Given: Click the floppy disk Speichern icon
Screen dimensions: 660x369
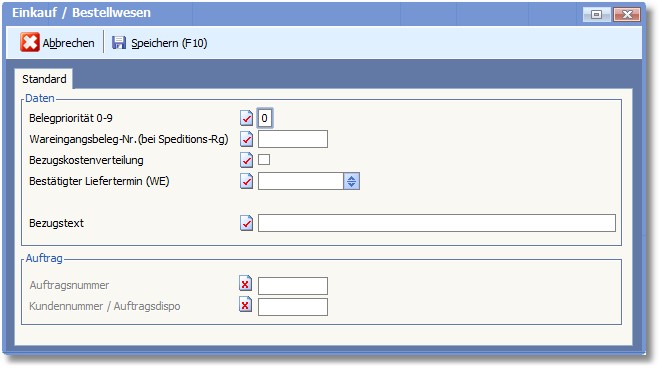Looking at the screenshot, I should (x=119, y=42).
